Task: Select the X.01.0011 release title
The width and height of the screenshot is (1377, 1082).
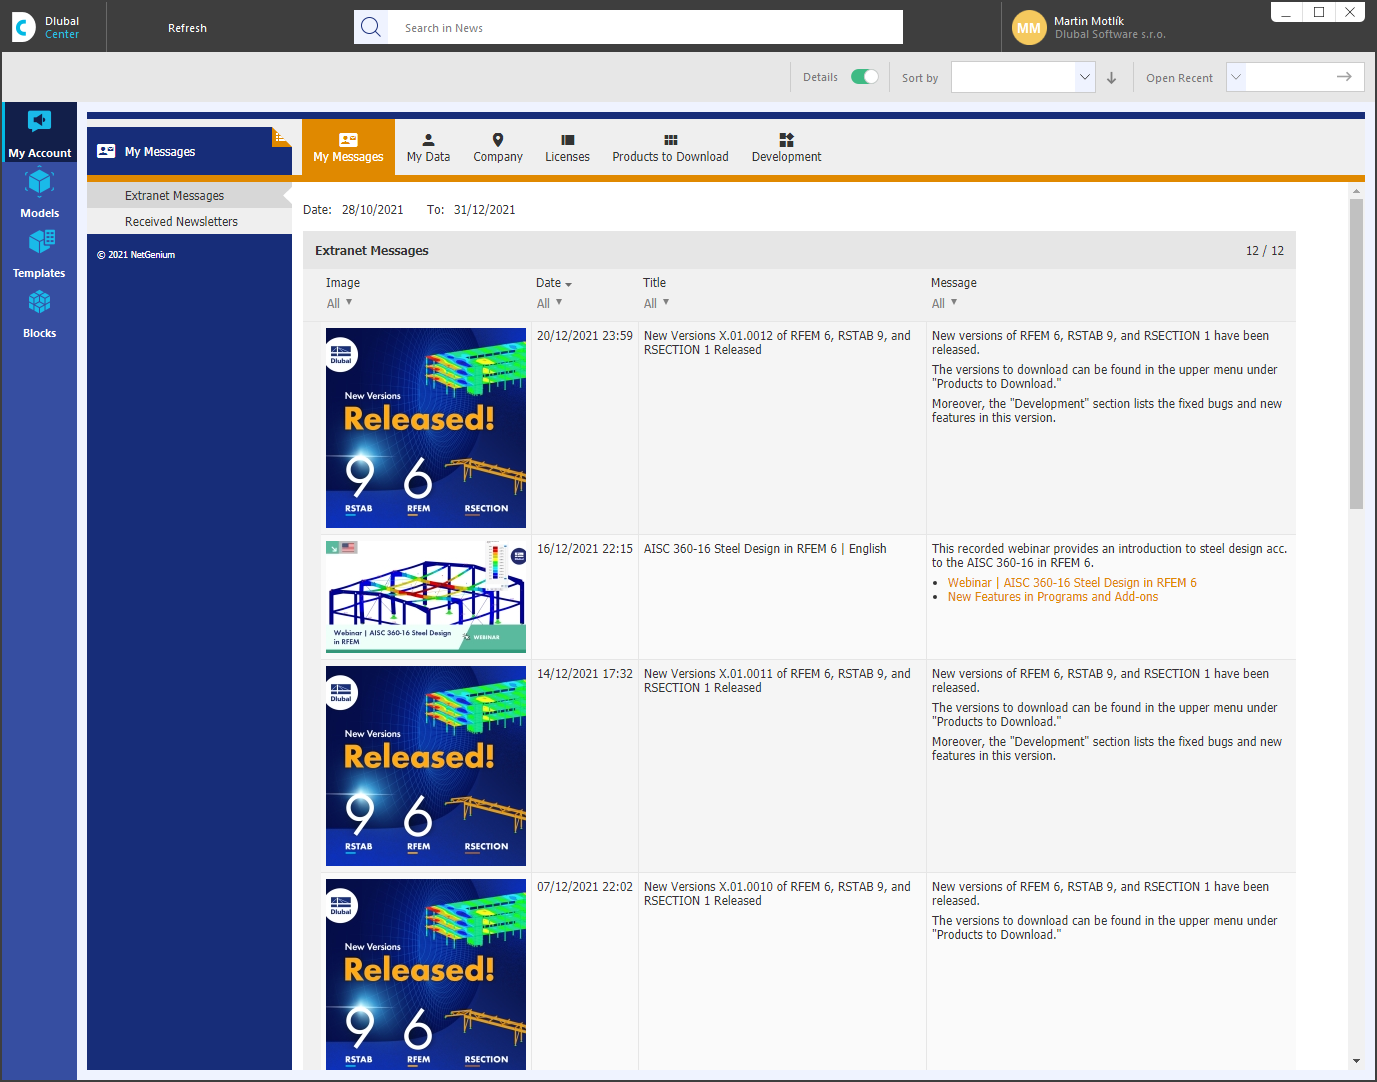Action: [777, 681]
